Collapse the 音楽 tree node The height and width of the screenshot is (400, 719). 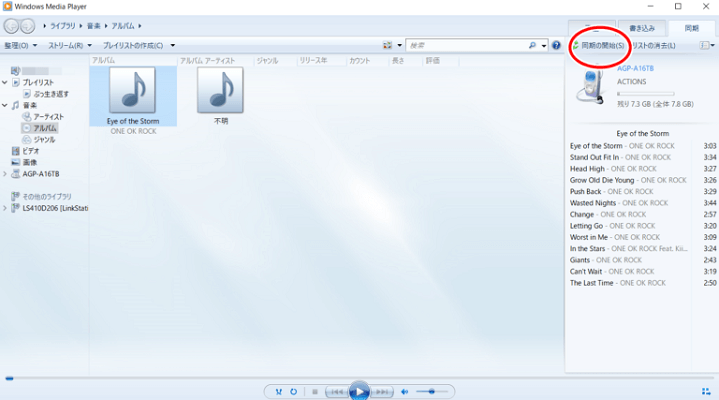point(5,105)
